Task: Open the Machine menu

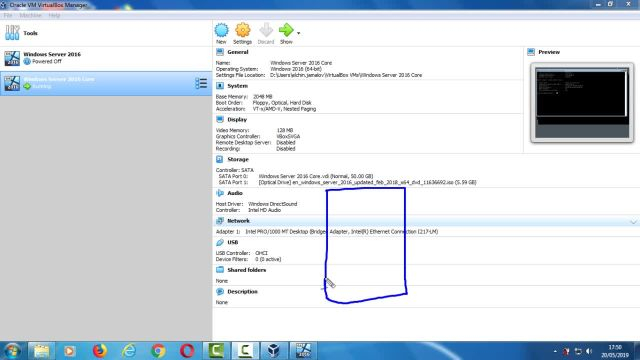Action: (x=30, y=16)
